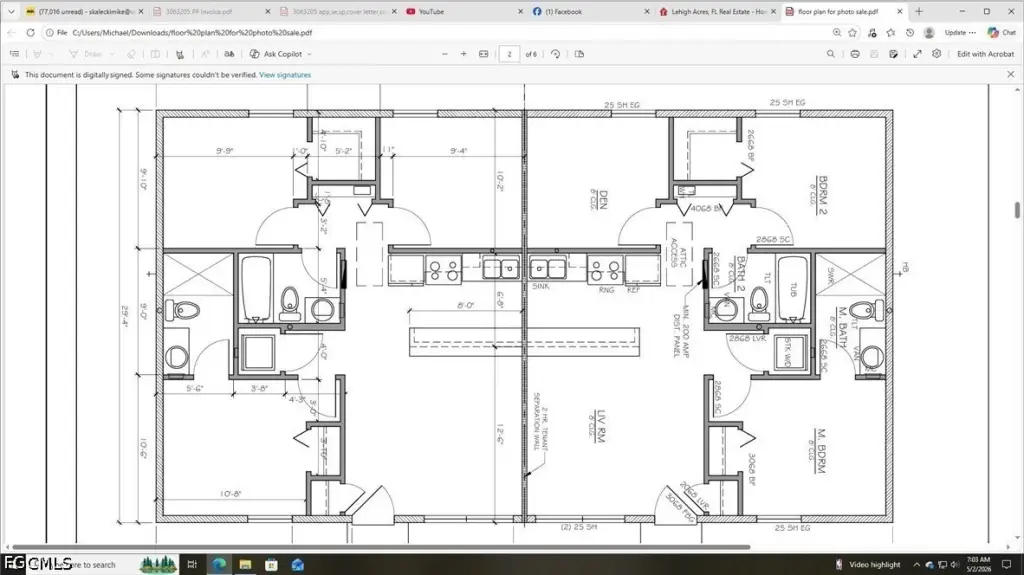This screenshot has width=1024, height=575.
Task: Toggle the table of contents sidebar
Action: (x=14, y=54)
